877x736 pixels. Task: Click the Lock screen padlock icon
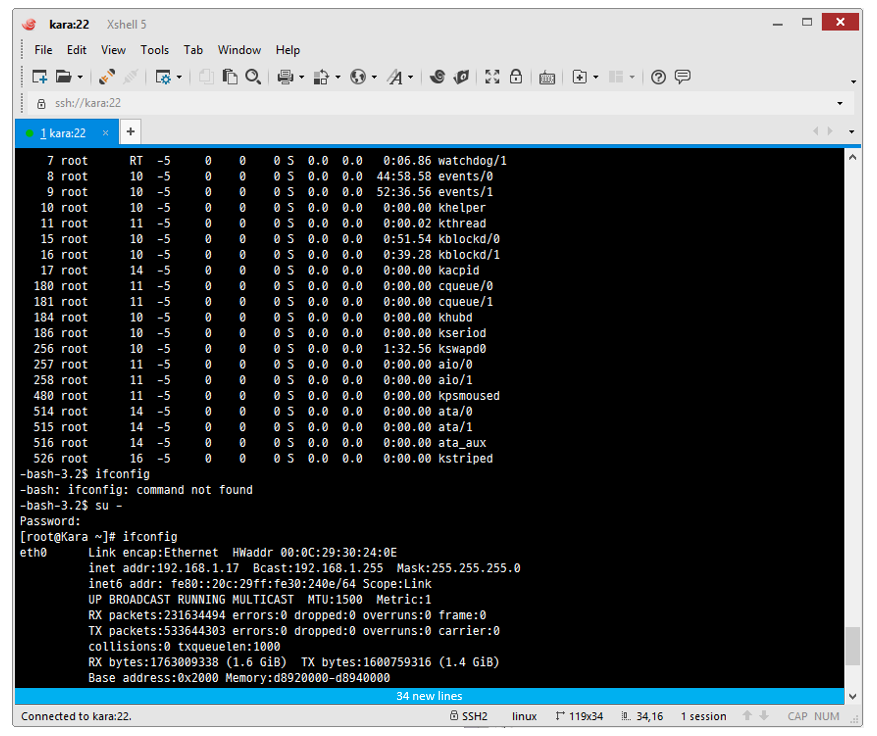tap(516, 77)
